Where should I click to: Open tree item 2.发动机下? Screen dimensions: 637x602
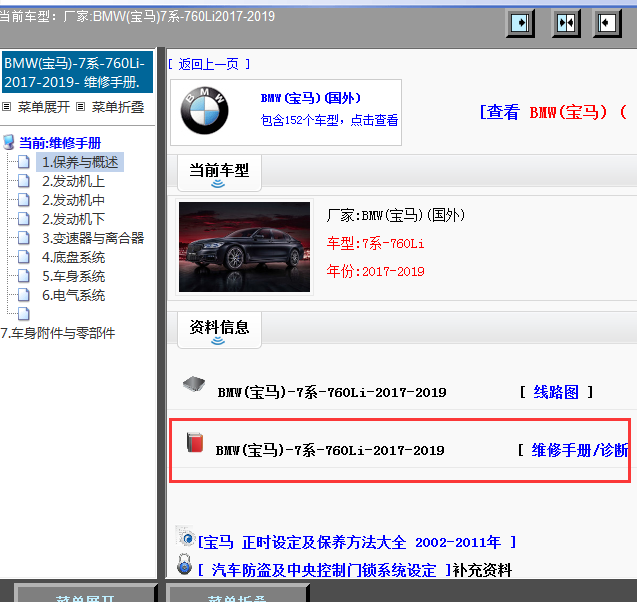[74, 219]
